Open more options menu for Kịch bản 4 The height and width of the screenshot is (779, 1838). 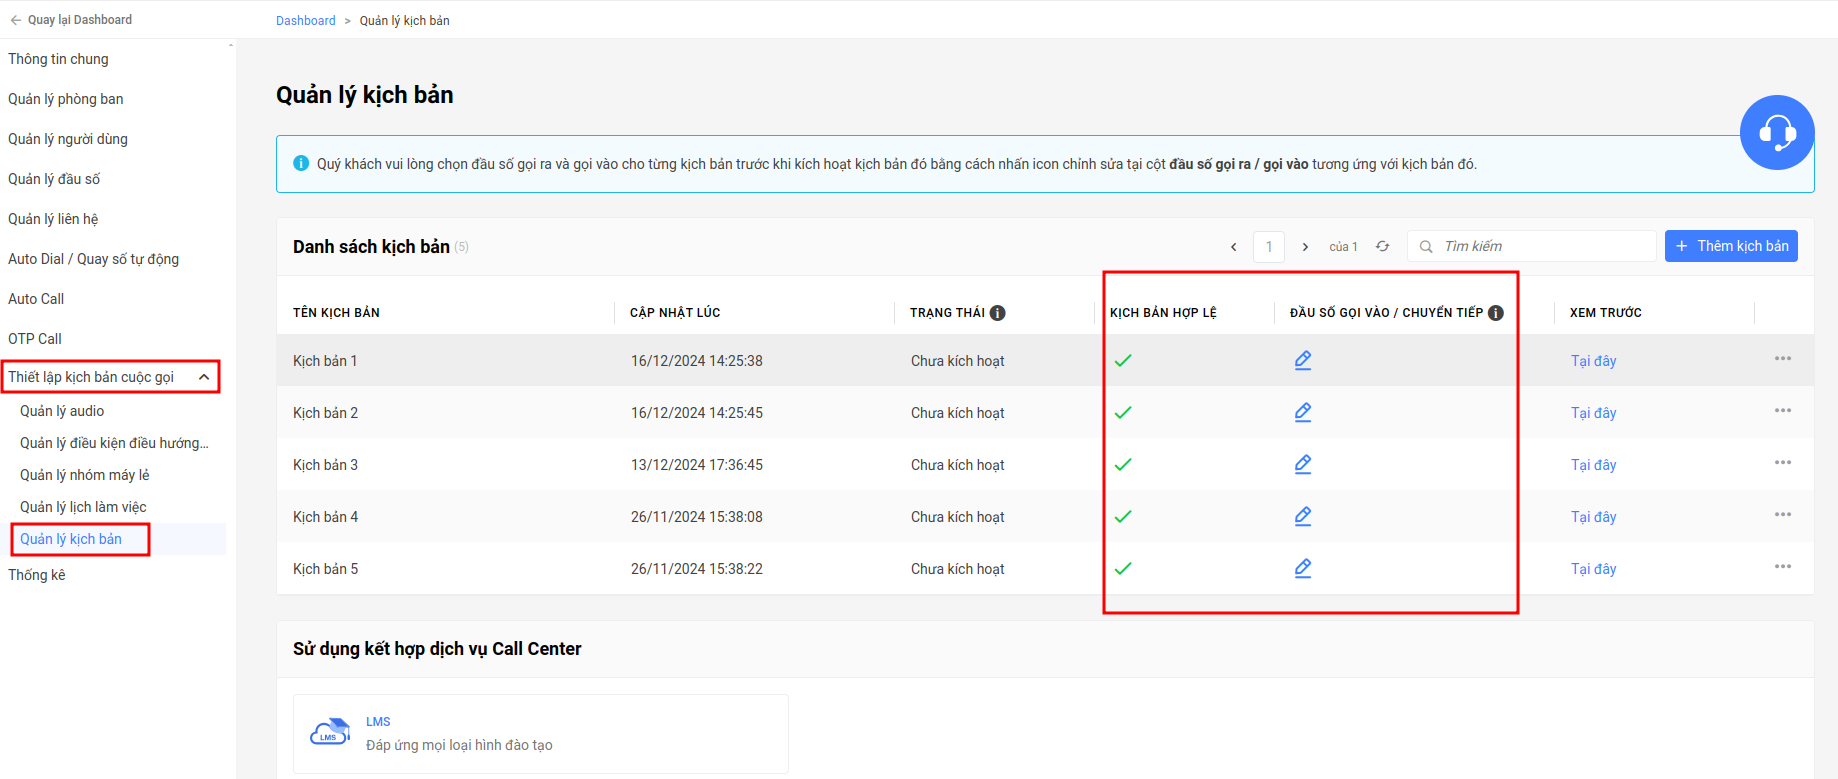tap(1783, 514)
